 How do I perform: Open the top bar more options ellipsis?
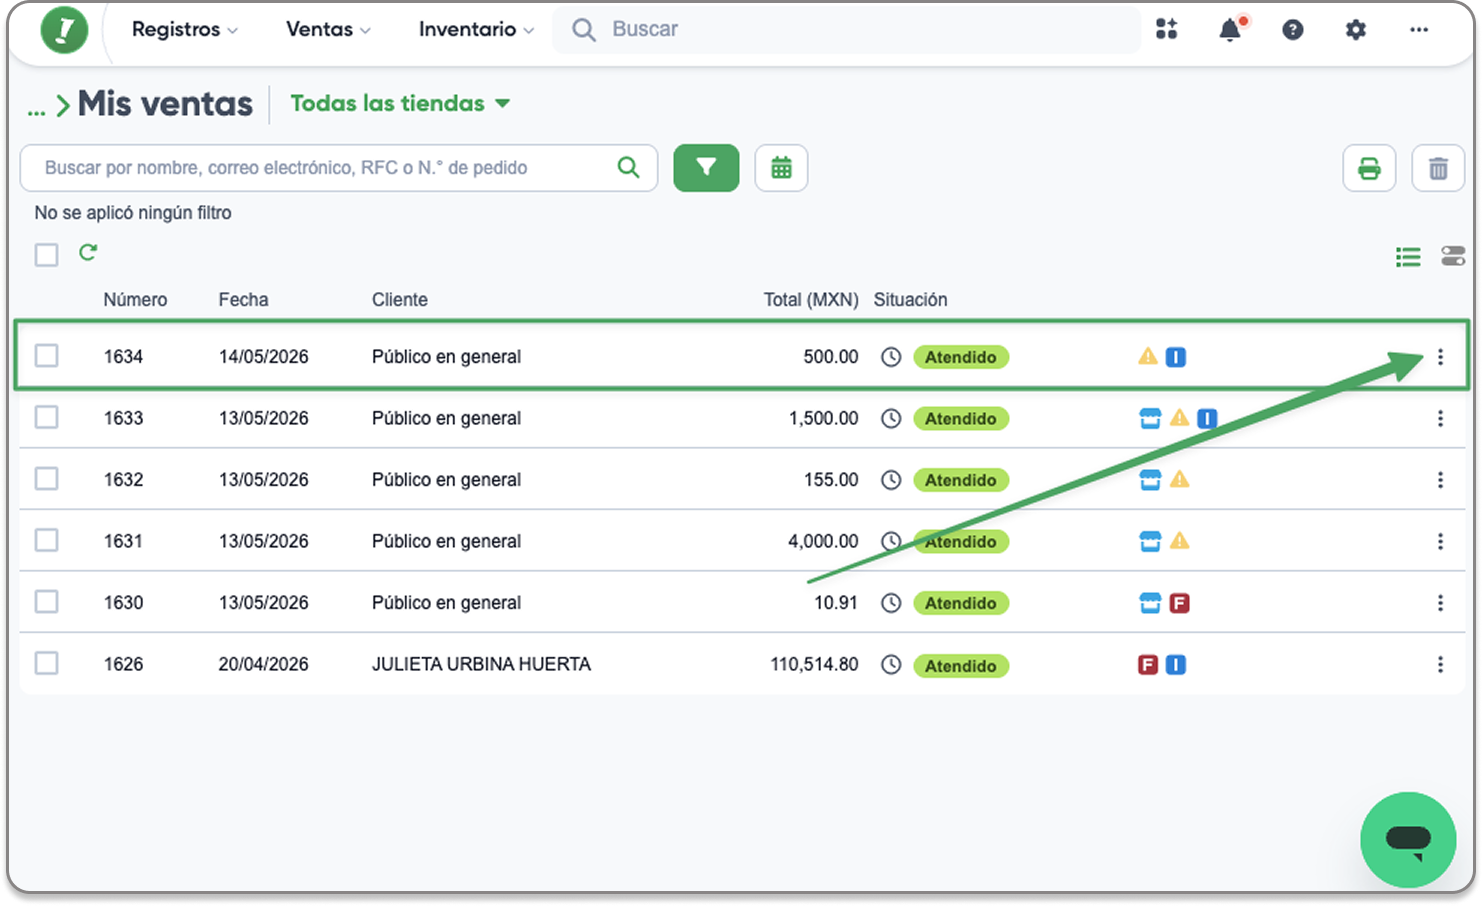coord(1419,30)
